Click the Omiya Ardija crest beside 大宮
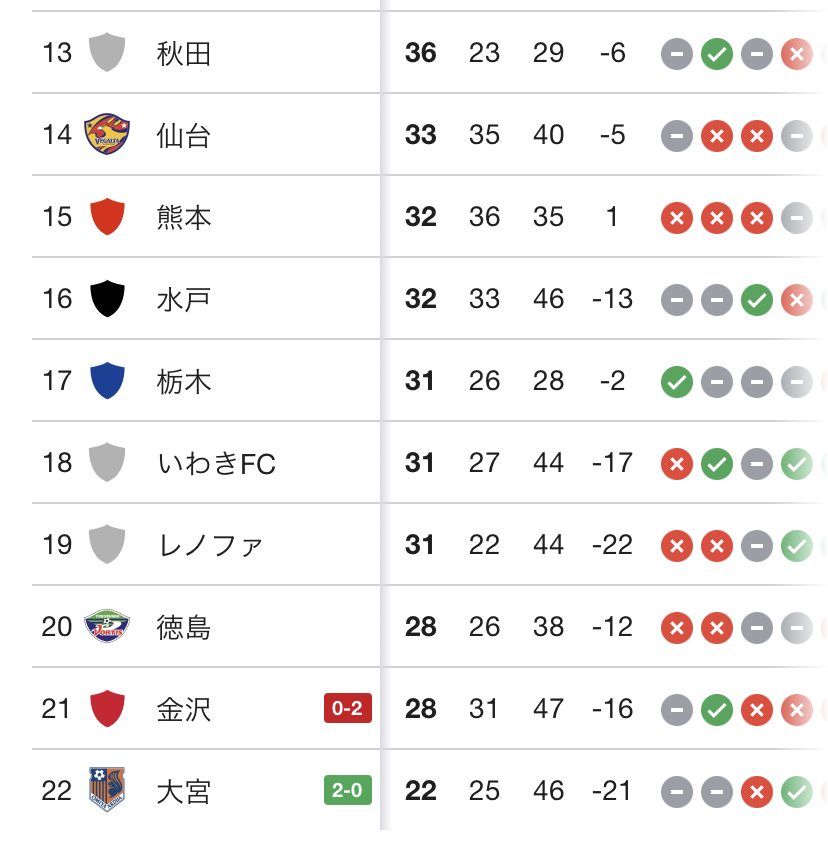 (x=107, y=790)
